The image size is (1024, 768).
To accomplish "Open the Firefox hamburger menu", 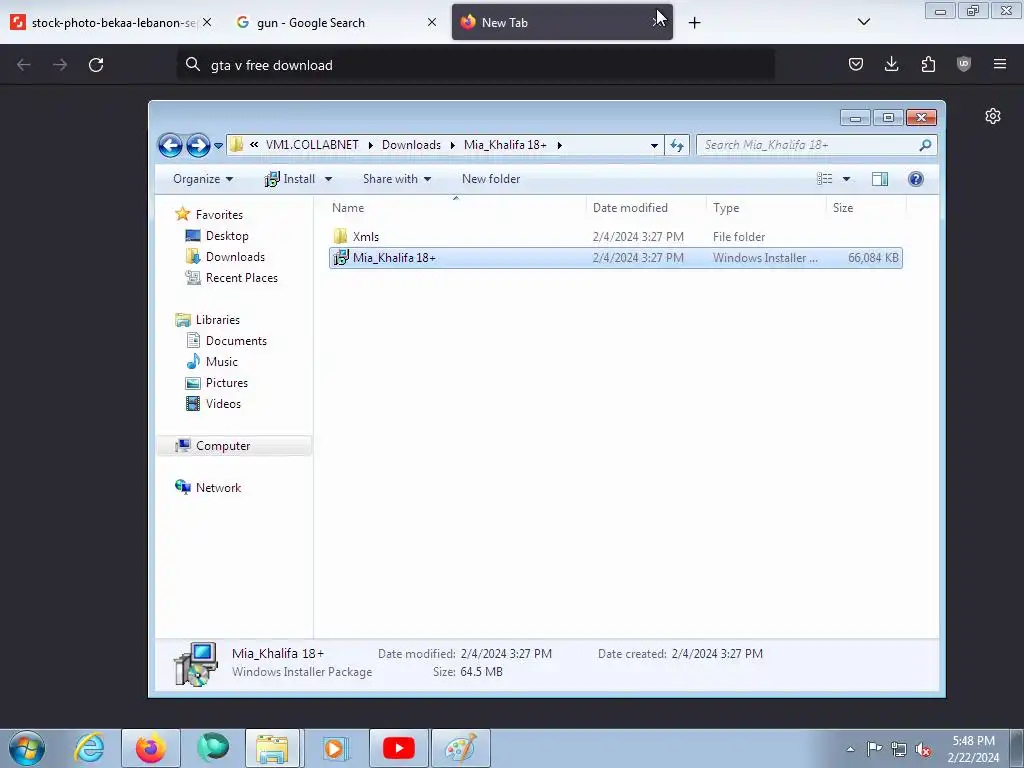I will pyautogui.click(x=1000, y=64).
